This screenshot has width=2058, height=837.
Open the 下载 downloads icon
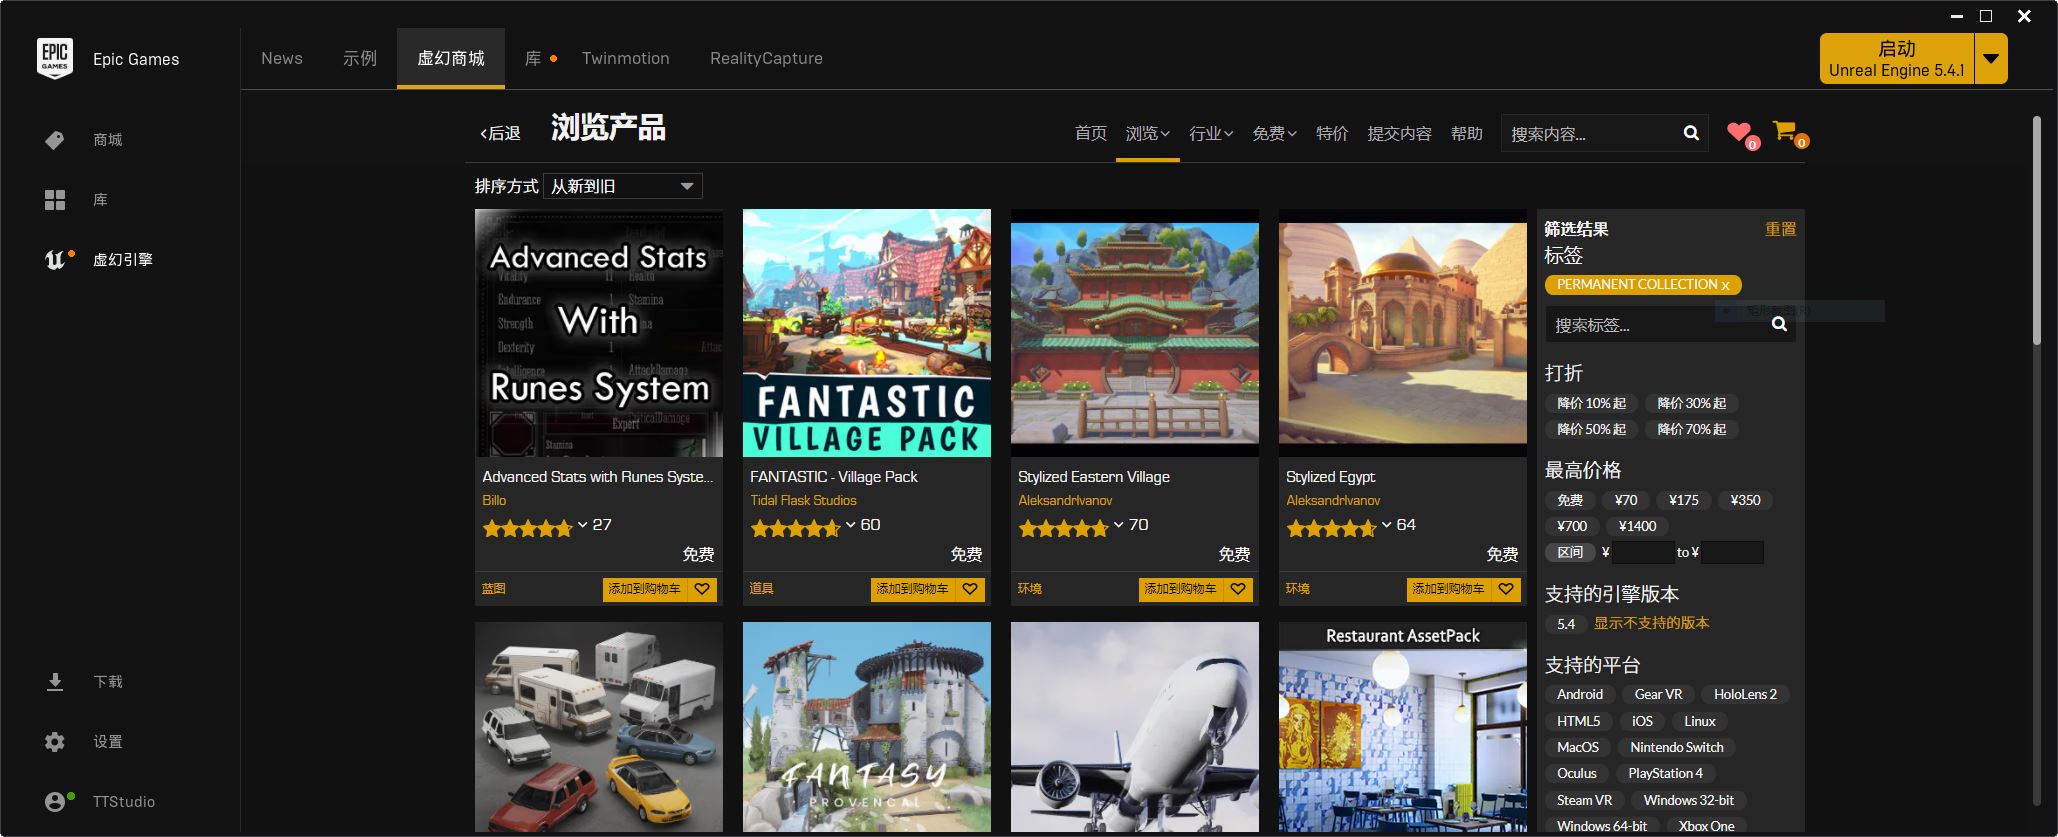coord(55,682)
